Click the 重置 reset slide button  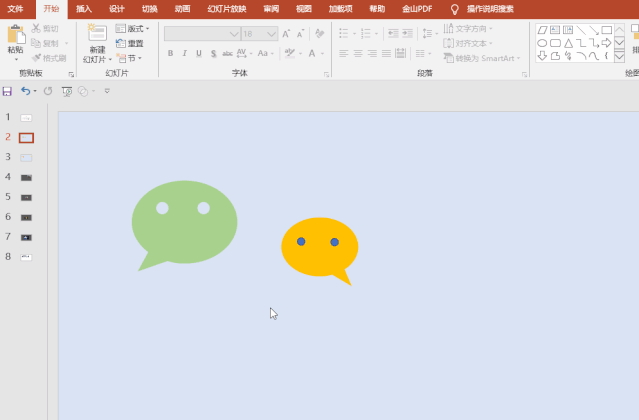(130, 43)
